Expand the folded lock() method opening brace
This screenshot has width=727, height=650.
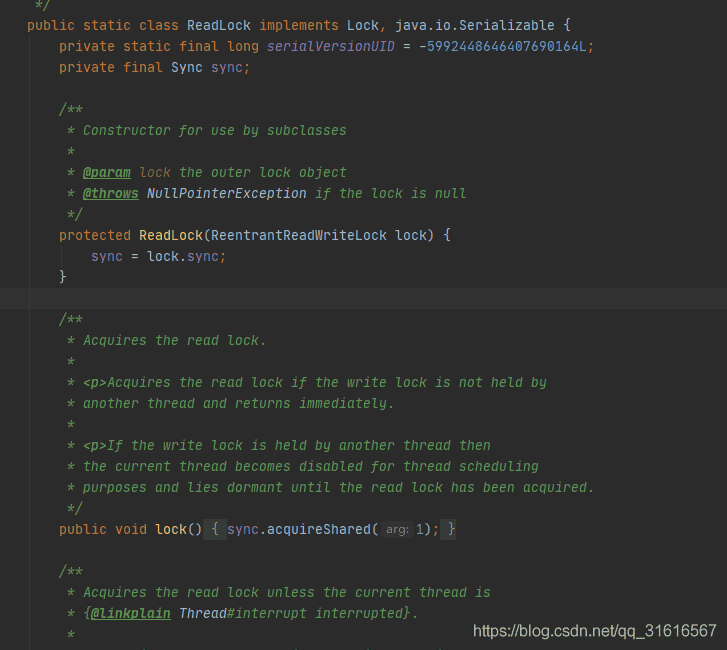pyautogui.click(x=215, y=529)
